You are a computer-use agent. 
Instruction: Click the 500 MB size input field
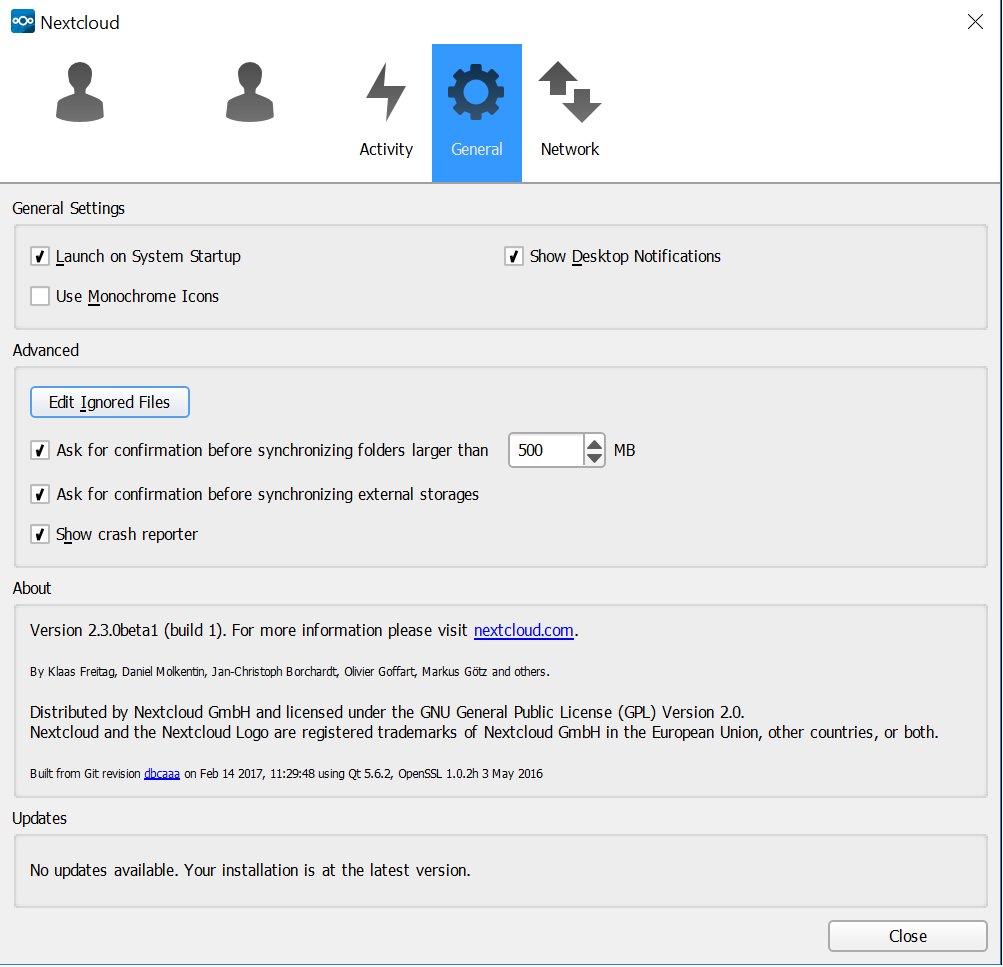(546, 450)
